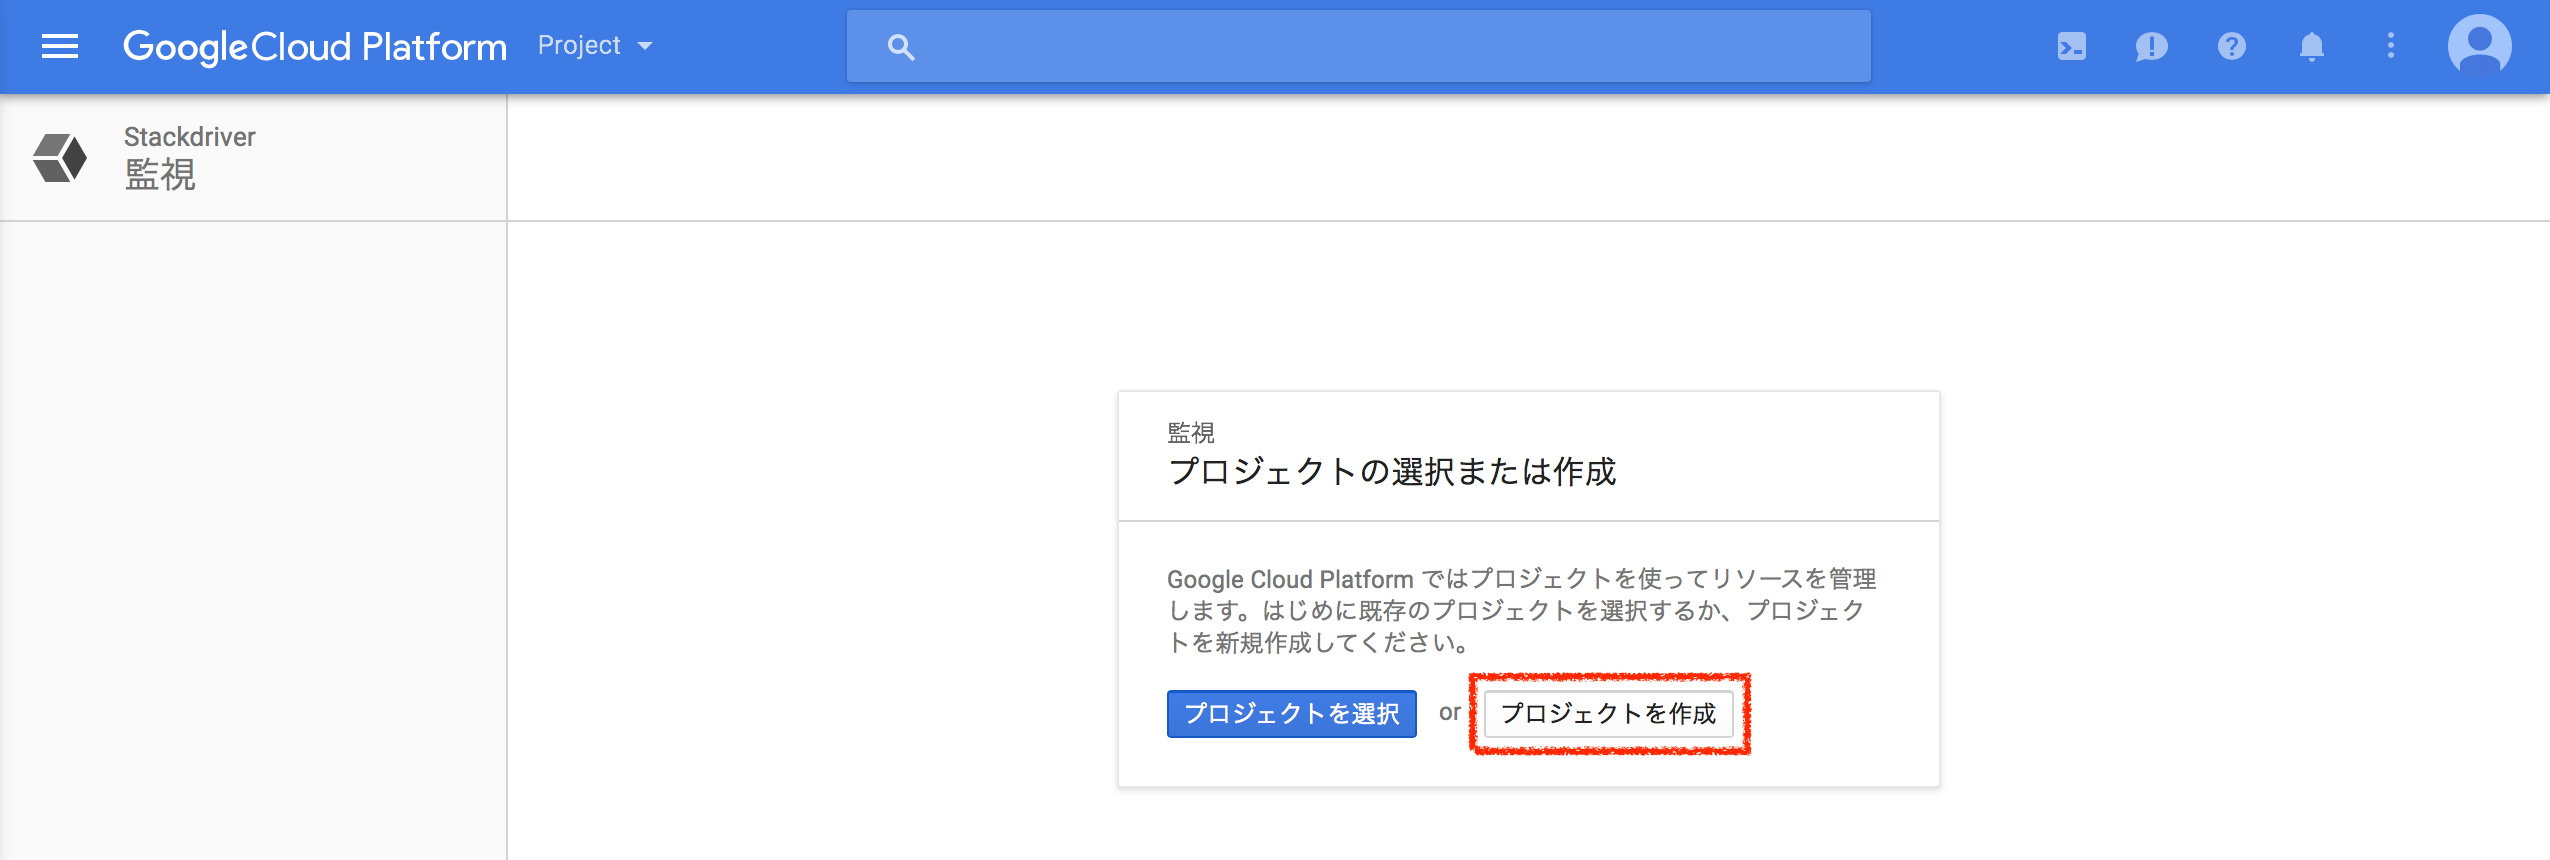Click the Google Cloud Platform logo
Image resolution: width=2550 pixels, height=860 pixels.
(x=315, y=47)
